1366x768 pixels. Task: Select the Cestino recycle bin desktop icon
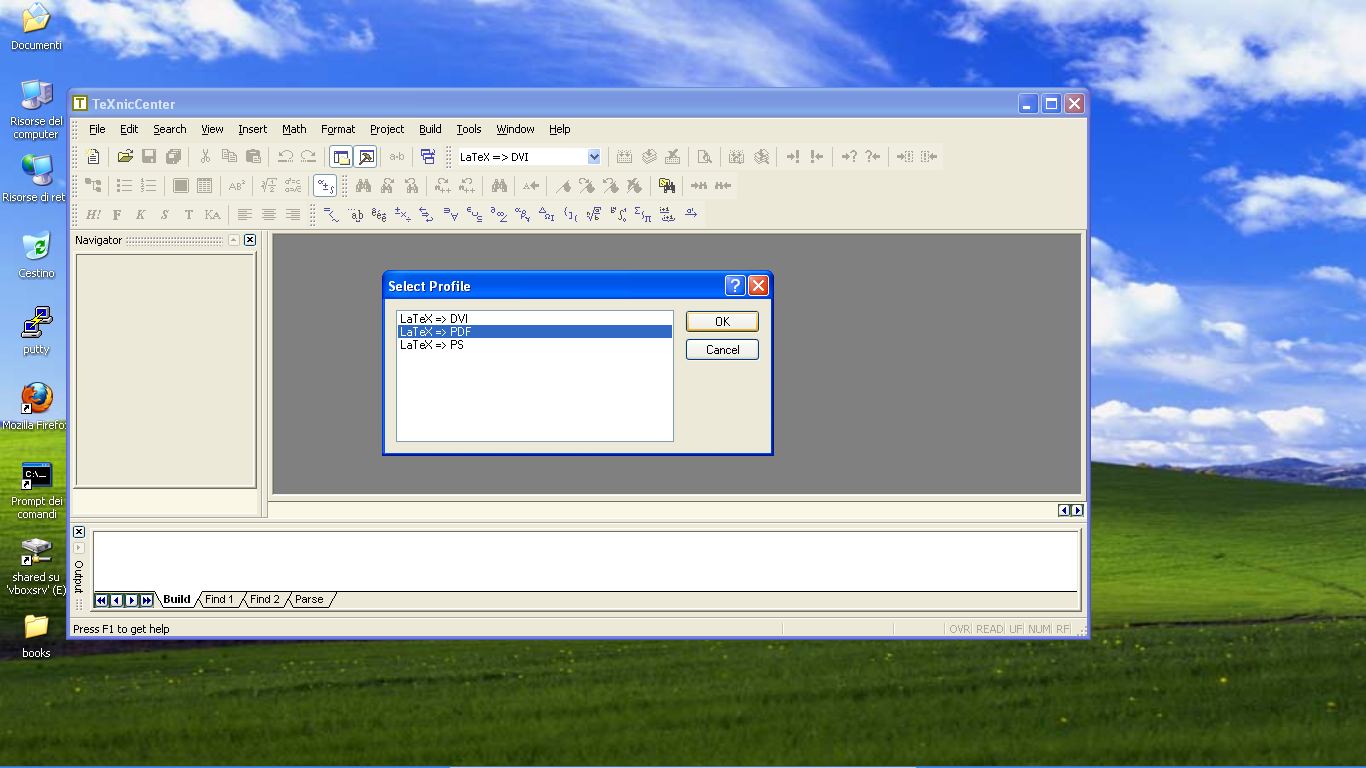[36, 254]
